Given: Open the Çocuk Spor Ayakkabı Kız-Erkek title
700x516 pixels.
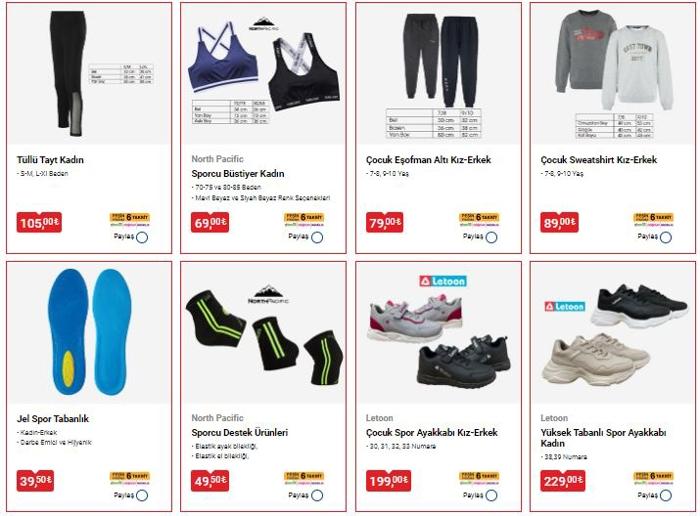Looking at the screenshot, I should (x=432, y=433).
